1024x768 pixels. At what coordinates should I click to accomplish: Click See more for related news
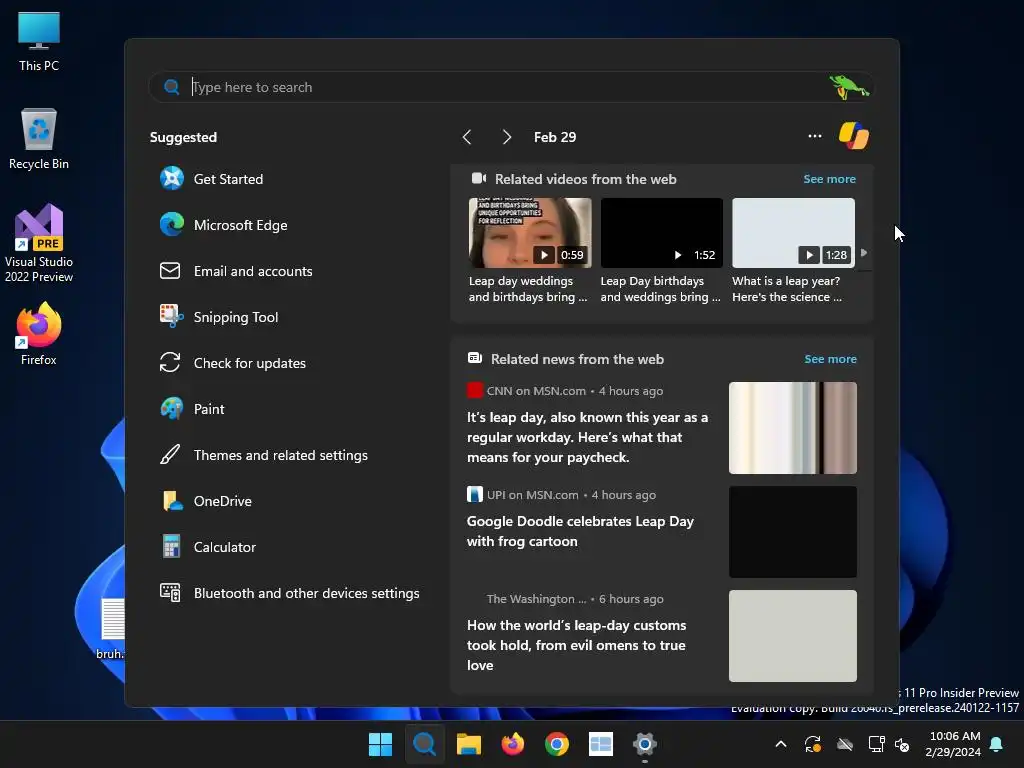(830, 359)
